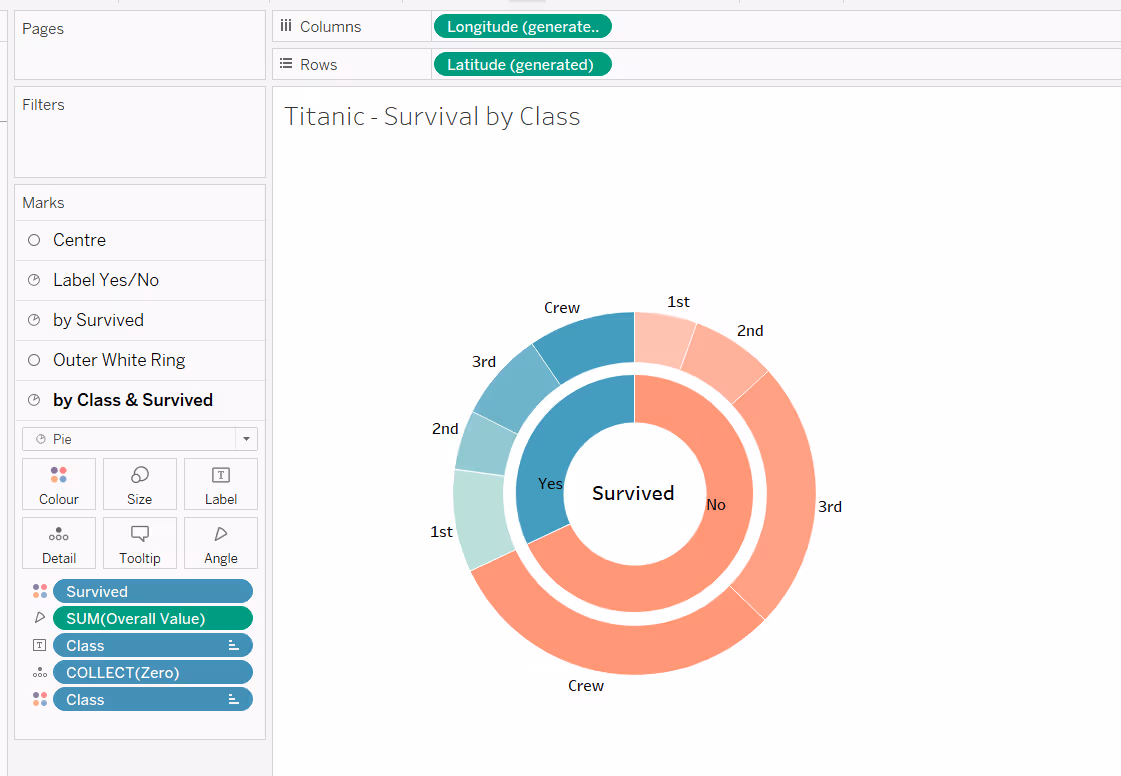Open the Label marks card button
Screen dimensions: 1121x776
(x=220, y=484)
